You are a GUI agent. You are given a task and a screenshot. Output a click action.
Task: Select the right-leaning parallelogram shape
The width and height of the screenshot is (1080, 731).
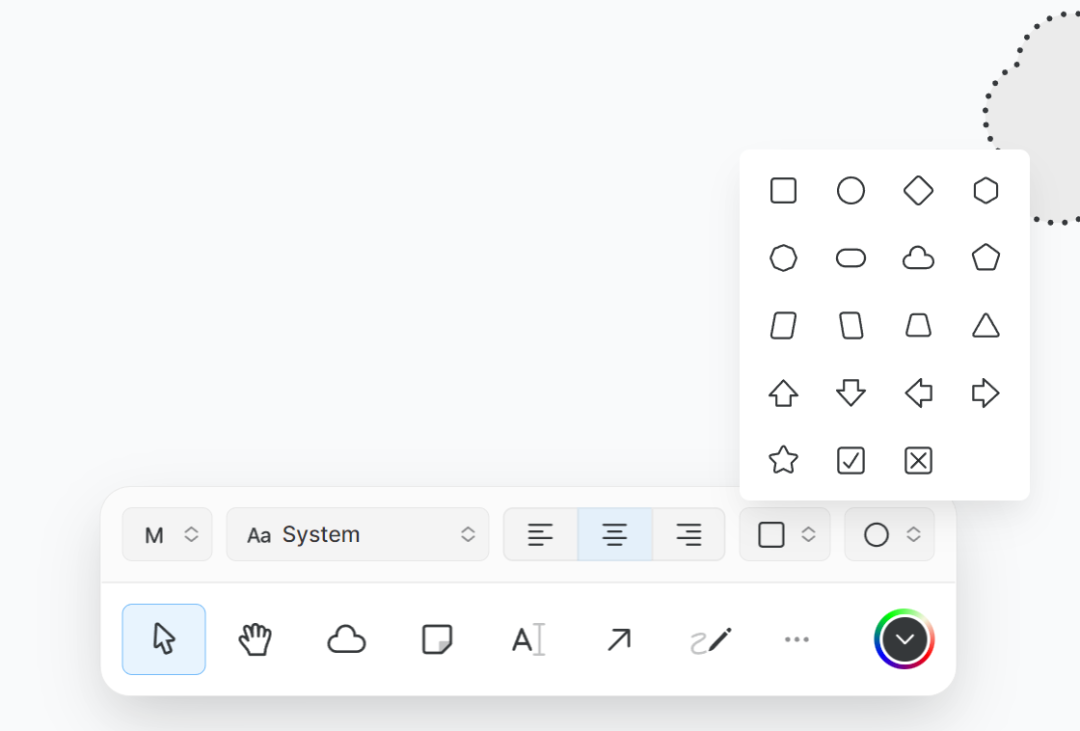coord(783,326)
